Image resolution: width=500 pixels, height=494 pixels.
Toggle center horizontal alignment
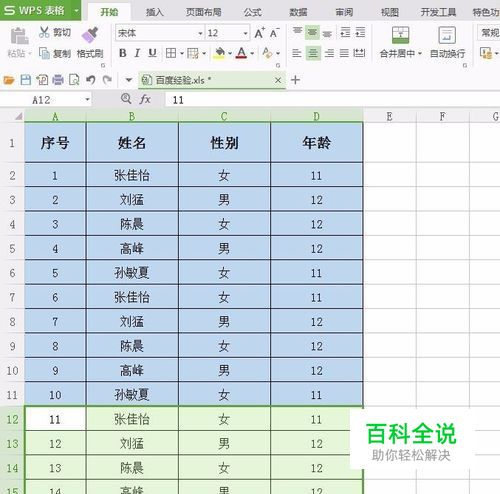point(313,53)
